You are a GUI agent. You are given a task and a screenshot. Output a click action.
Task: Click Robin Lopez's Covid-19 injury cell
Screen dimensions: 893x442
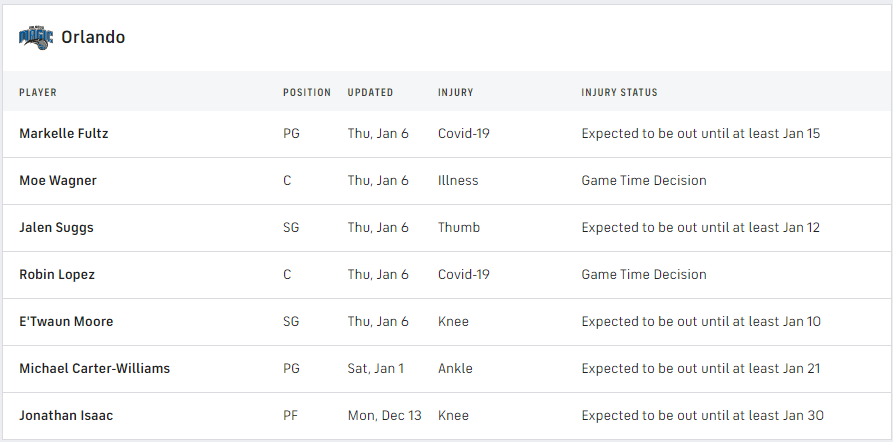pyautogui.click(x=463, y=275)
